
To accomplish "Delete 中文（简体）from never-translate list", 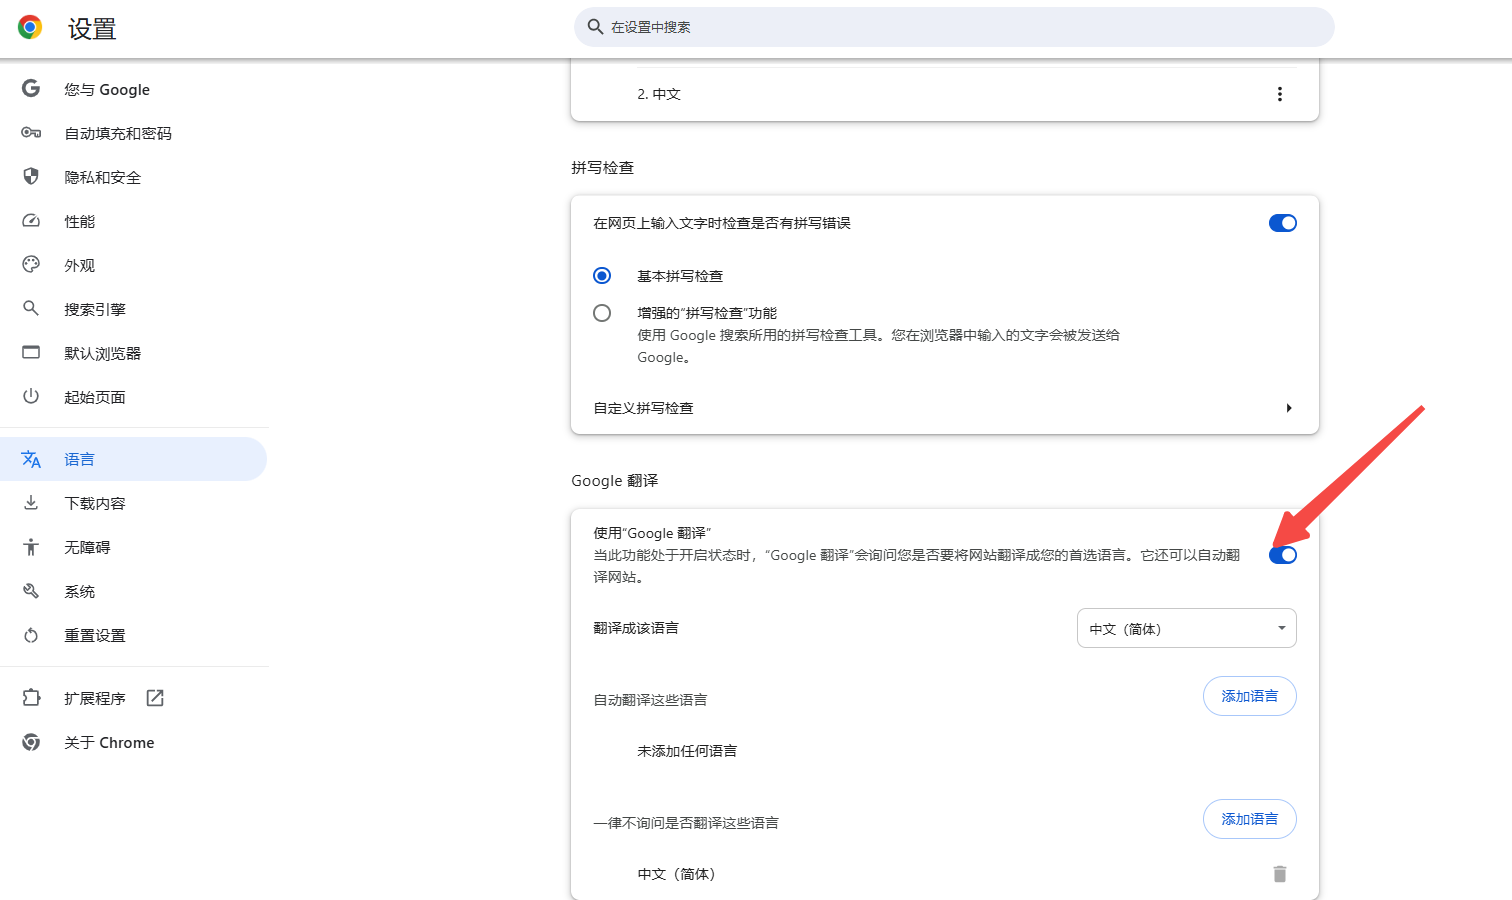I will coord(1279,874).
